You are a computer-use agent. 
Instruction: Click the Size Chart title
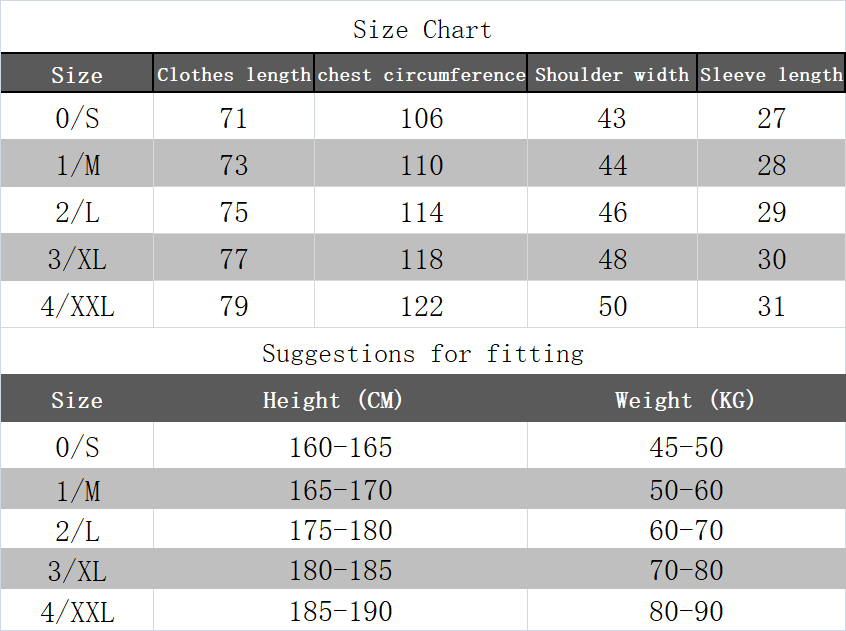pyautogui.click(x=422, y=30)
